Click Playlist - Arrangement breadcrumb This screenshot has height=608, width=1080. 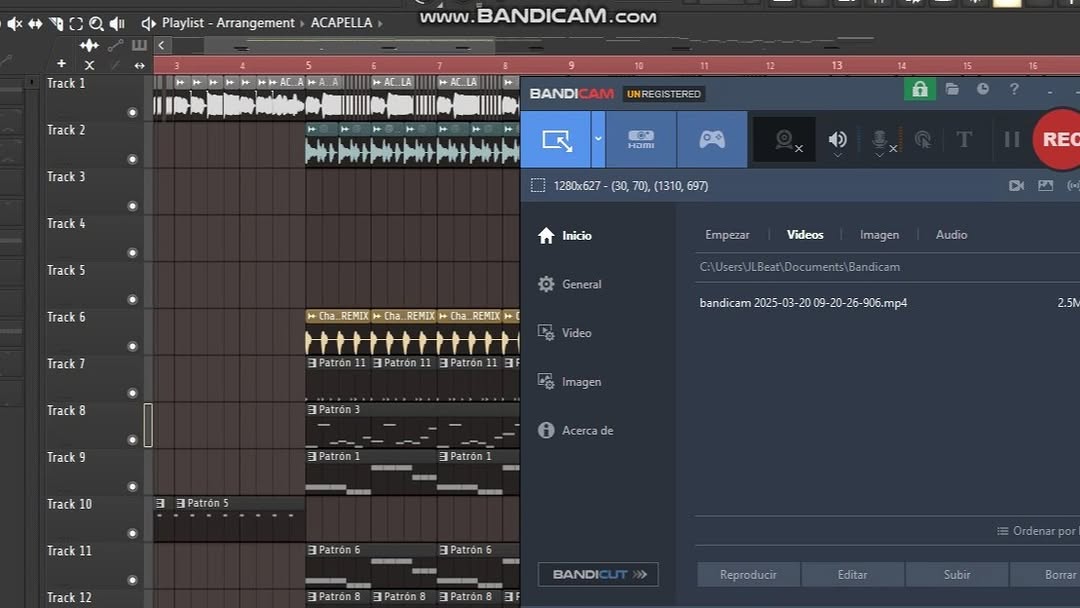click(228, 23)
